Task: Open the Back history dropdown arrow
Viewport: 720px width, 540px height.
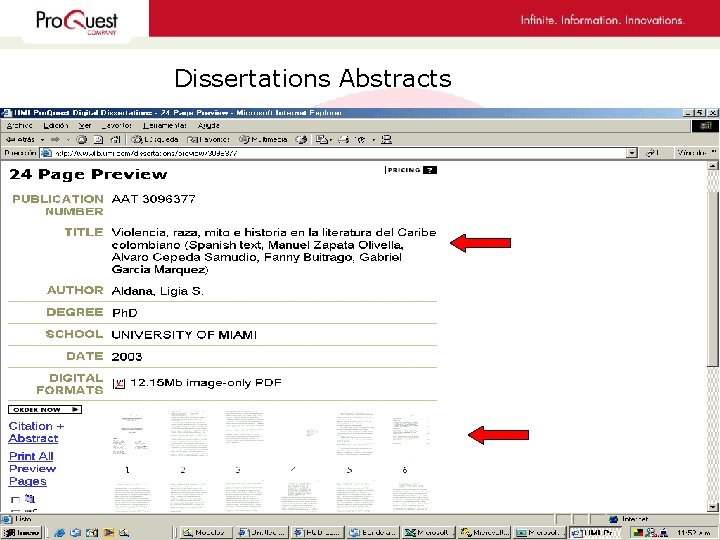Action: (42, 140)
